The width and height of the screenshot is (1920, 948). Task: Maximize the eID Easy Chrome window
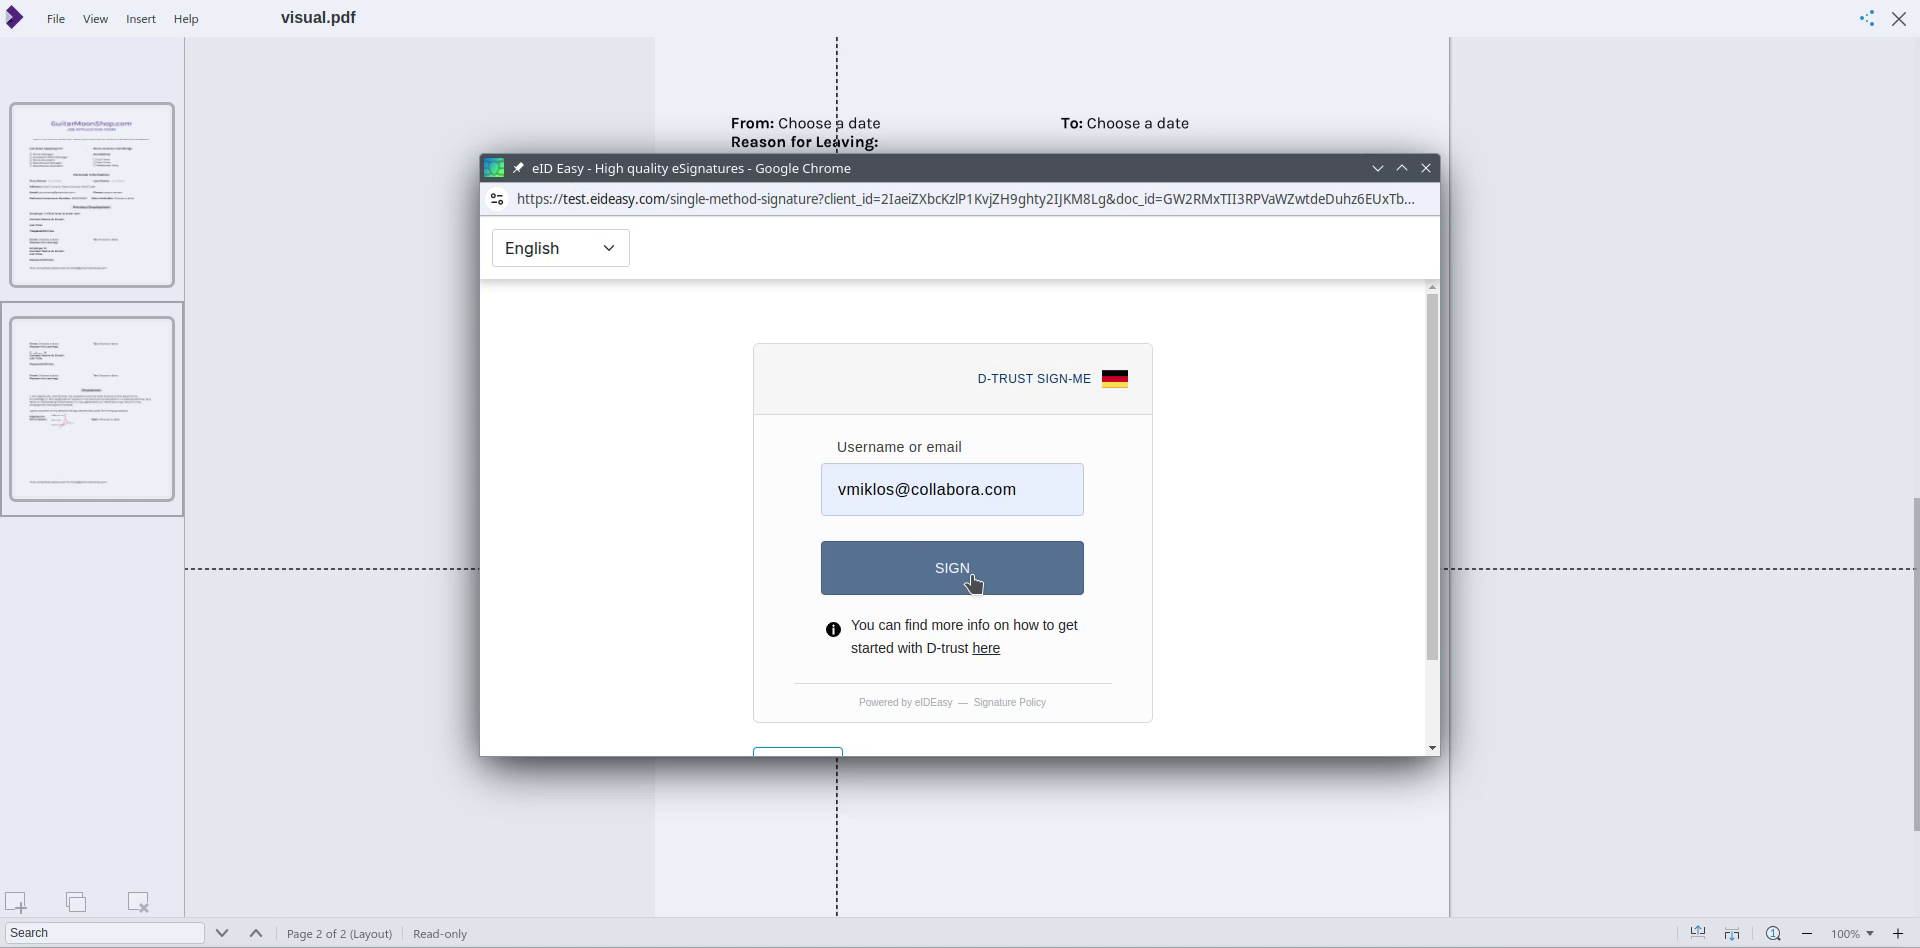1402,168
